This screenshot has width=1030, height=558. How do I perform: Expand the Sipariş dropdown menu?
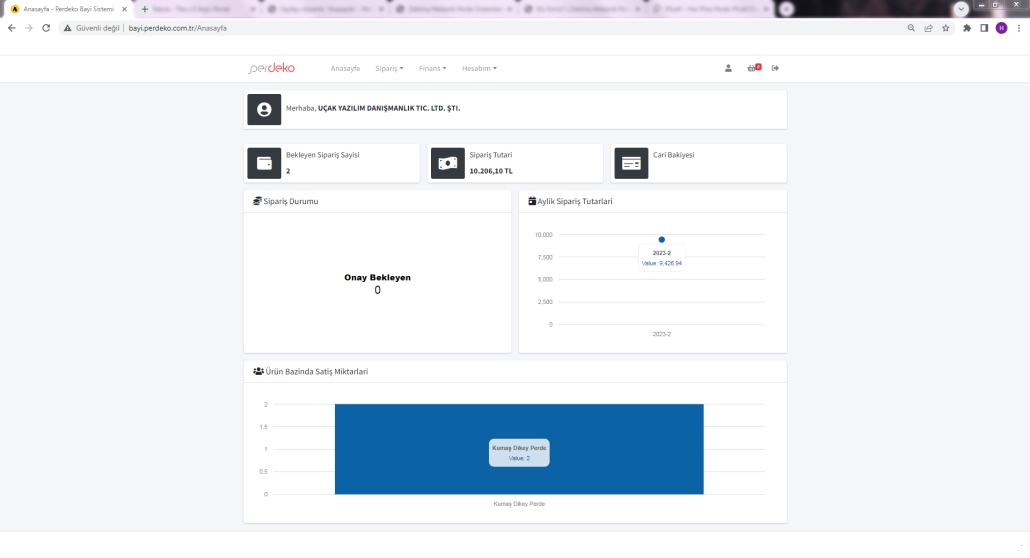(389, 68)
